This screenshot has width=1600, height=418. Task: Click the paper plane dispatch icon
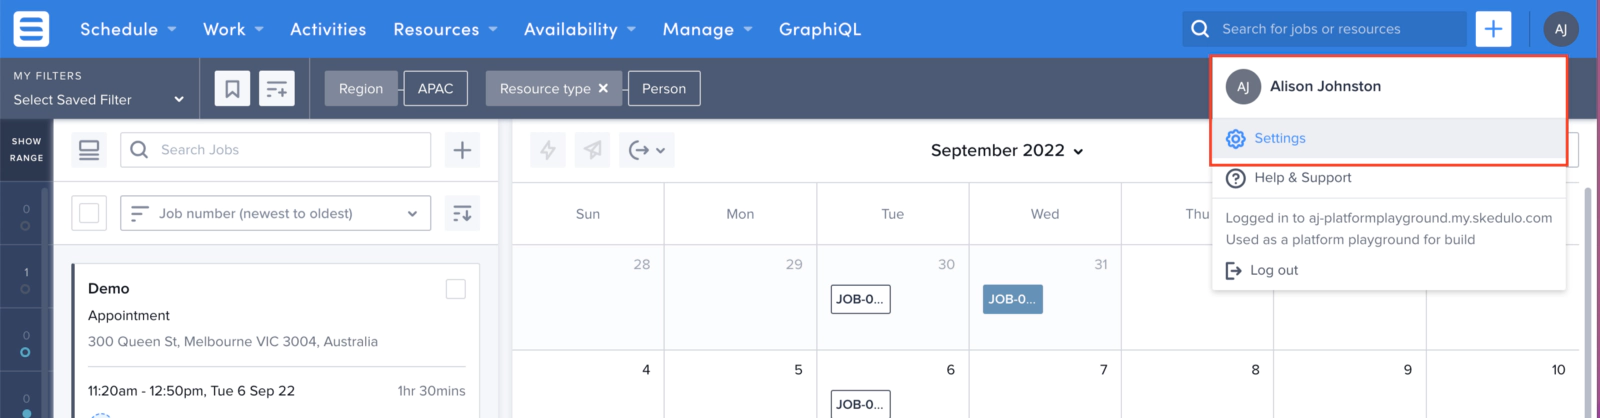[x=593, y=150]
